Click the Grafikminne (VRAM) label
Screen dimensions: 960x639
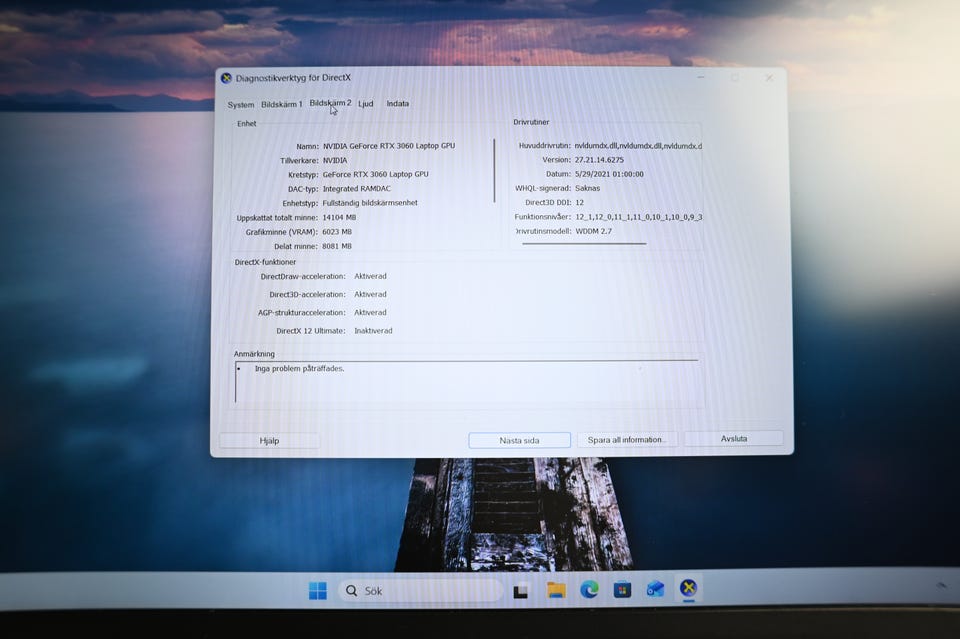point(282,232)
